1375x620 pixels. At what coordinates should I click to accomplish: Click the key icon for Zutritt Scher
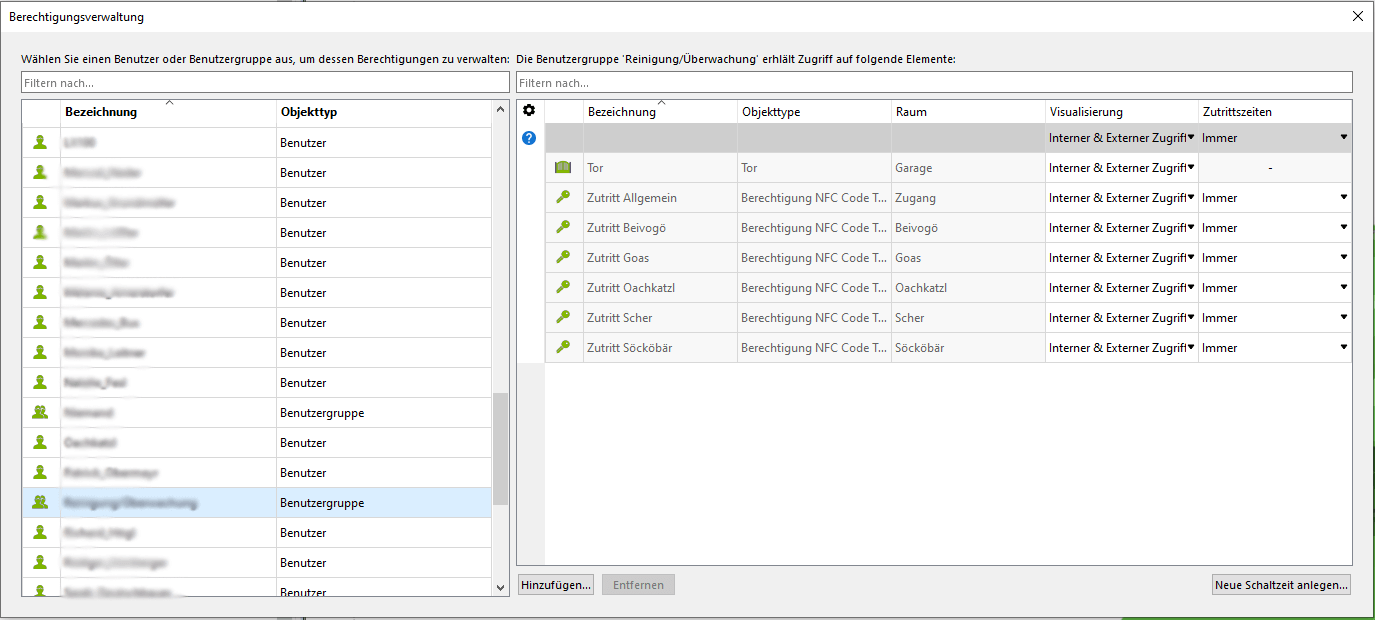[x=564, y=318]
